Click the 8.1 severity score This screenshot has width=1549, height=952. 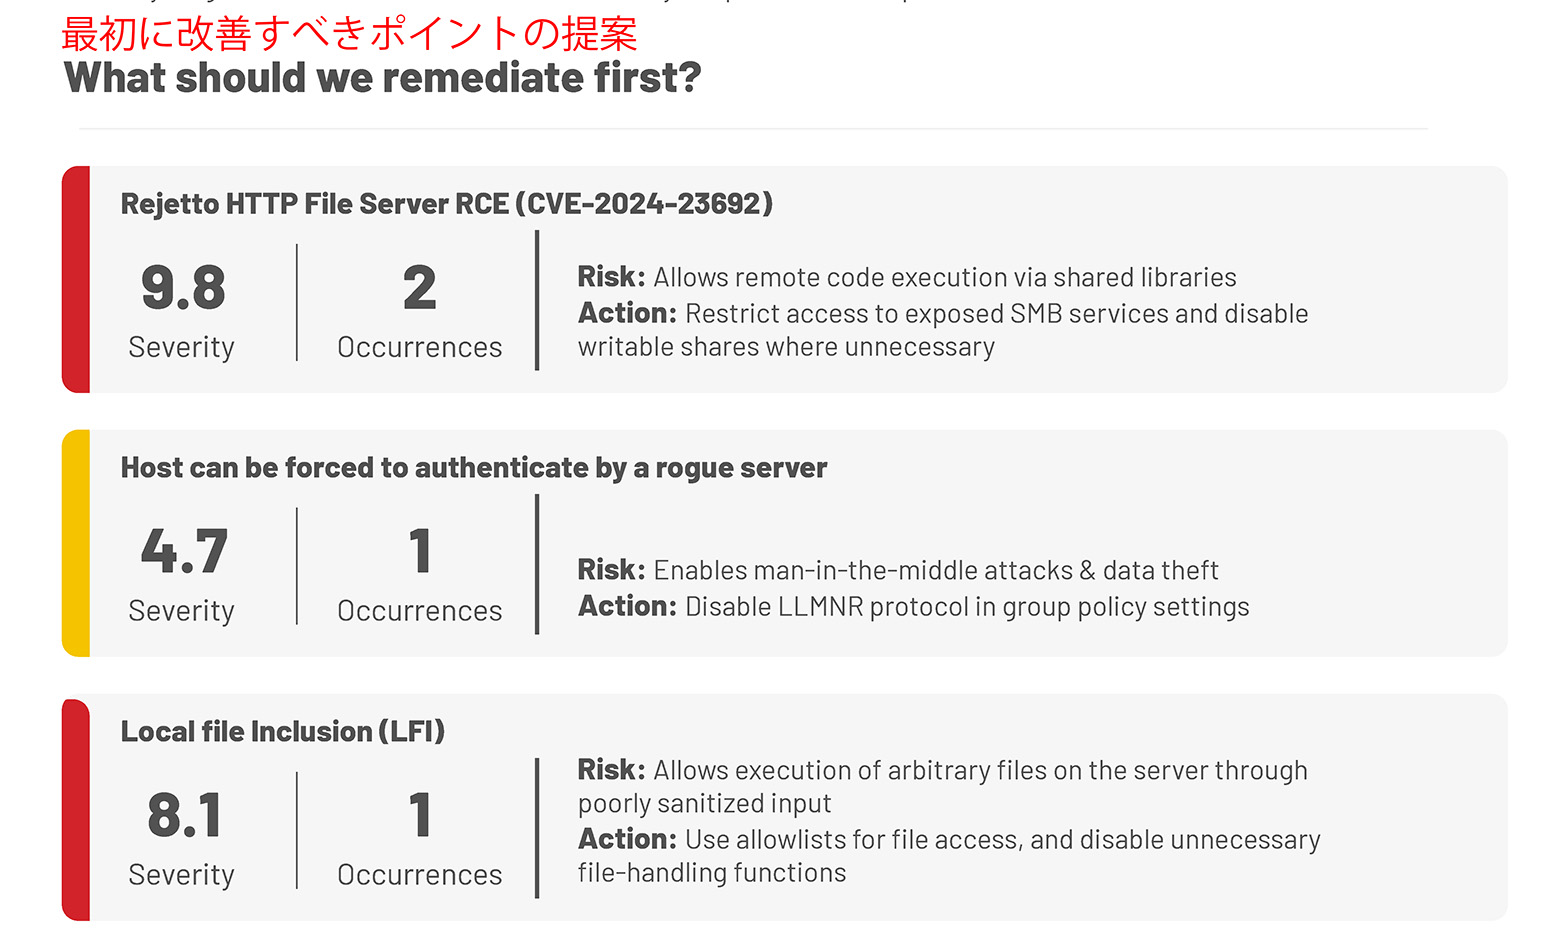pos(184,815)
